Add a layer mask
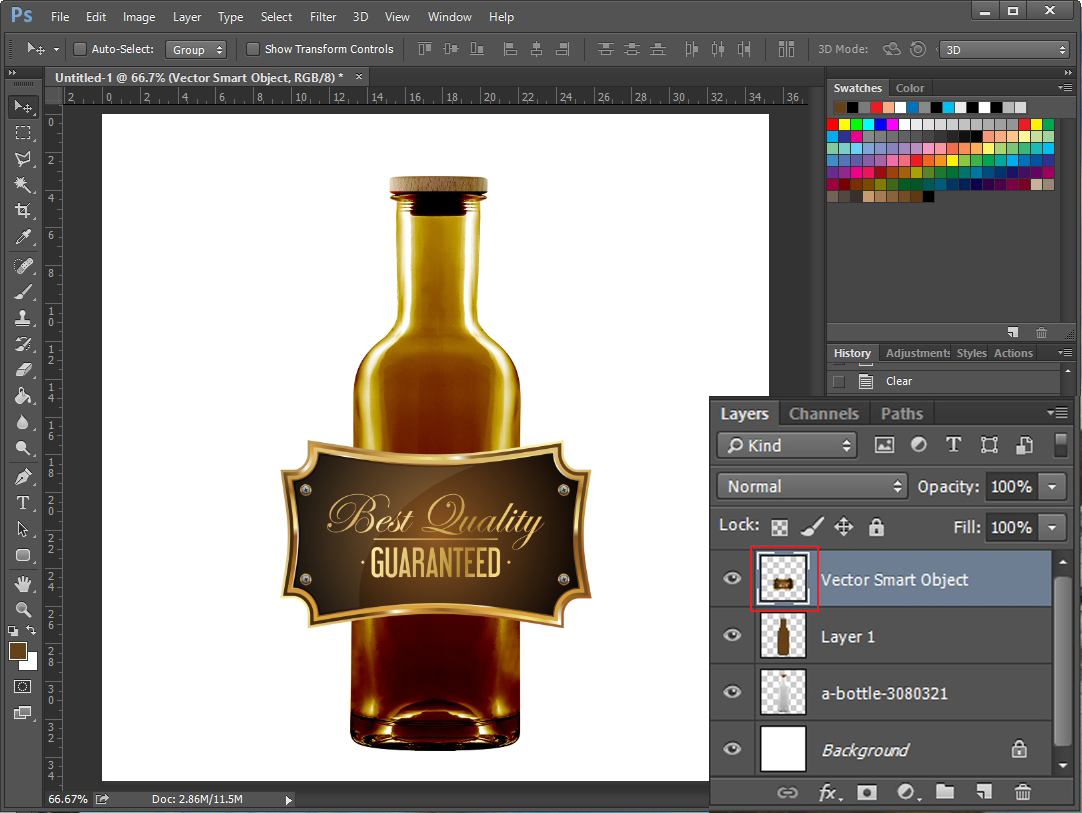 (x=867, y=792)
